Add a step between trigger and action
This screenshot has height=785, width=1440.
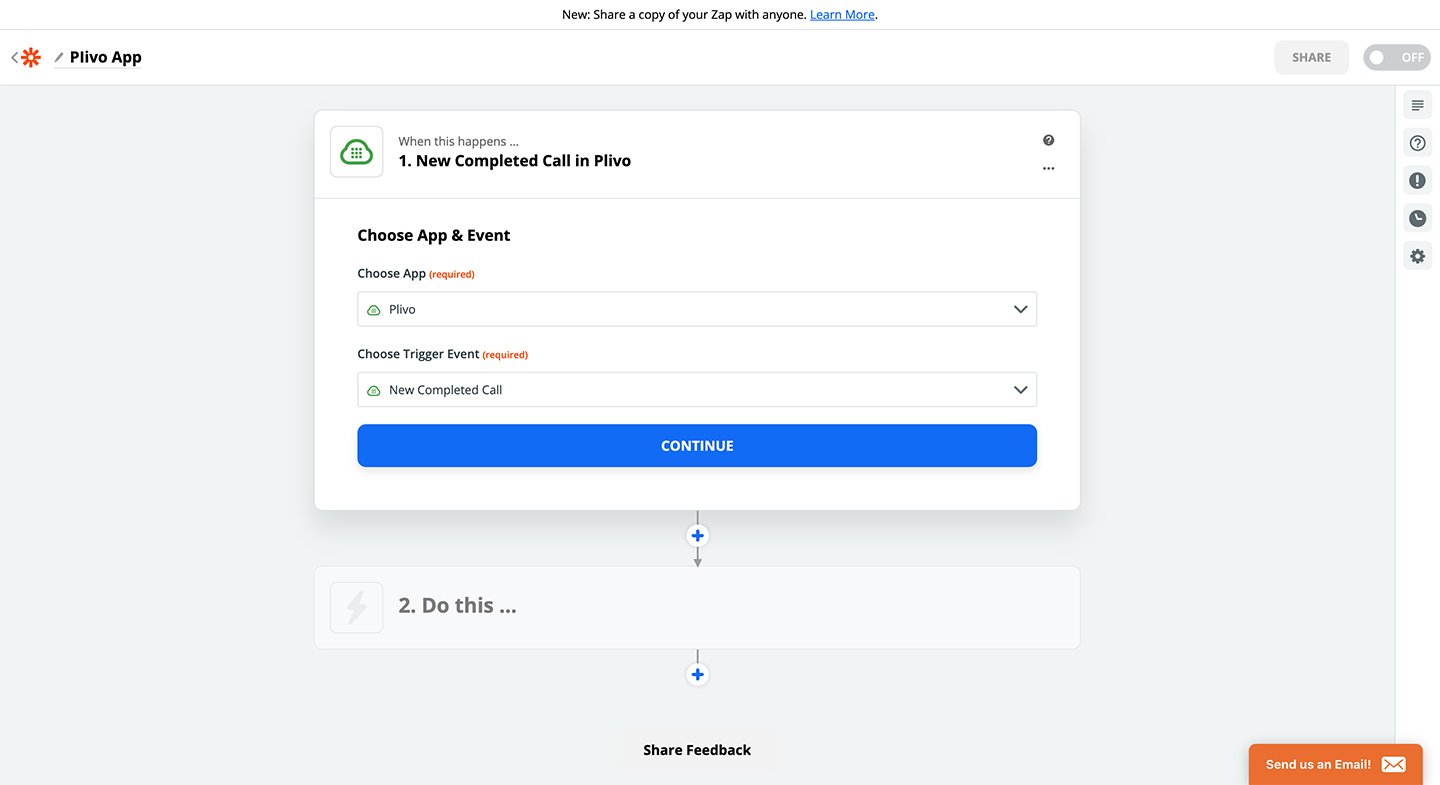click(x=698, y=536)
